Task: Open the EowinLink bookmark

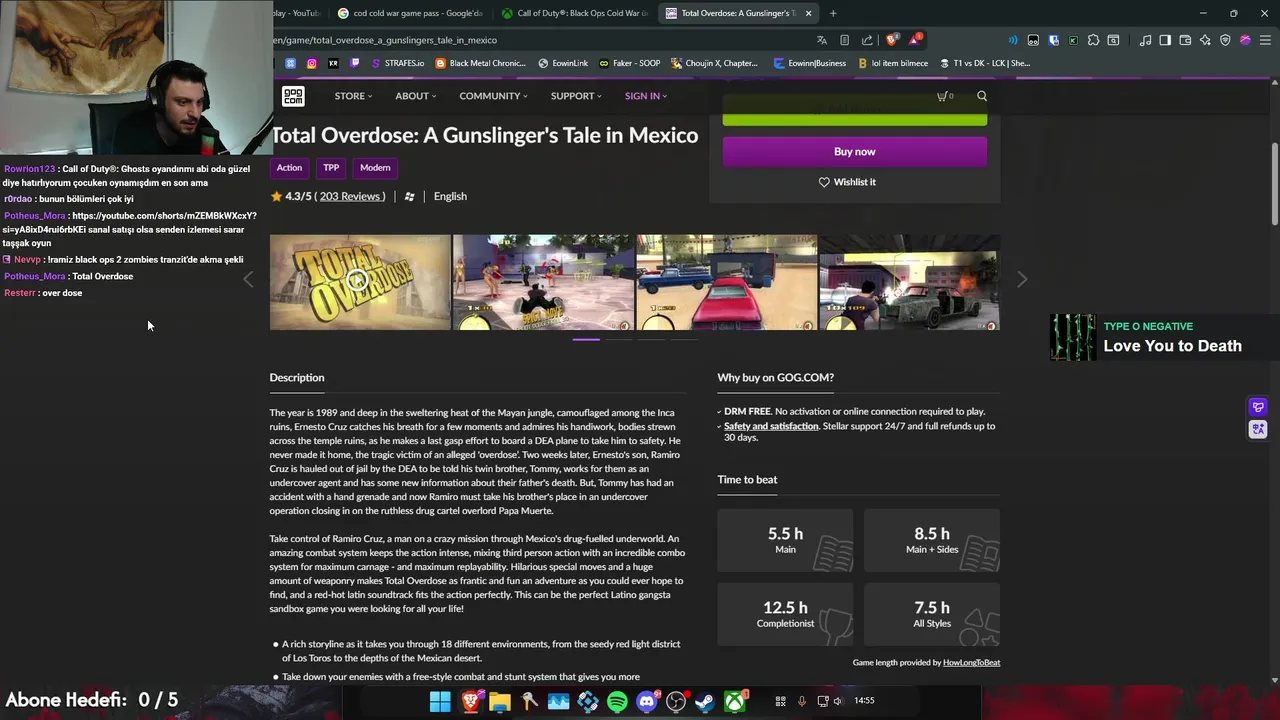Action: click(x=563, y=63)
